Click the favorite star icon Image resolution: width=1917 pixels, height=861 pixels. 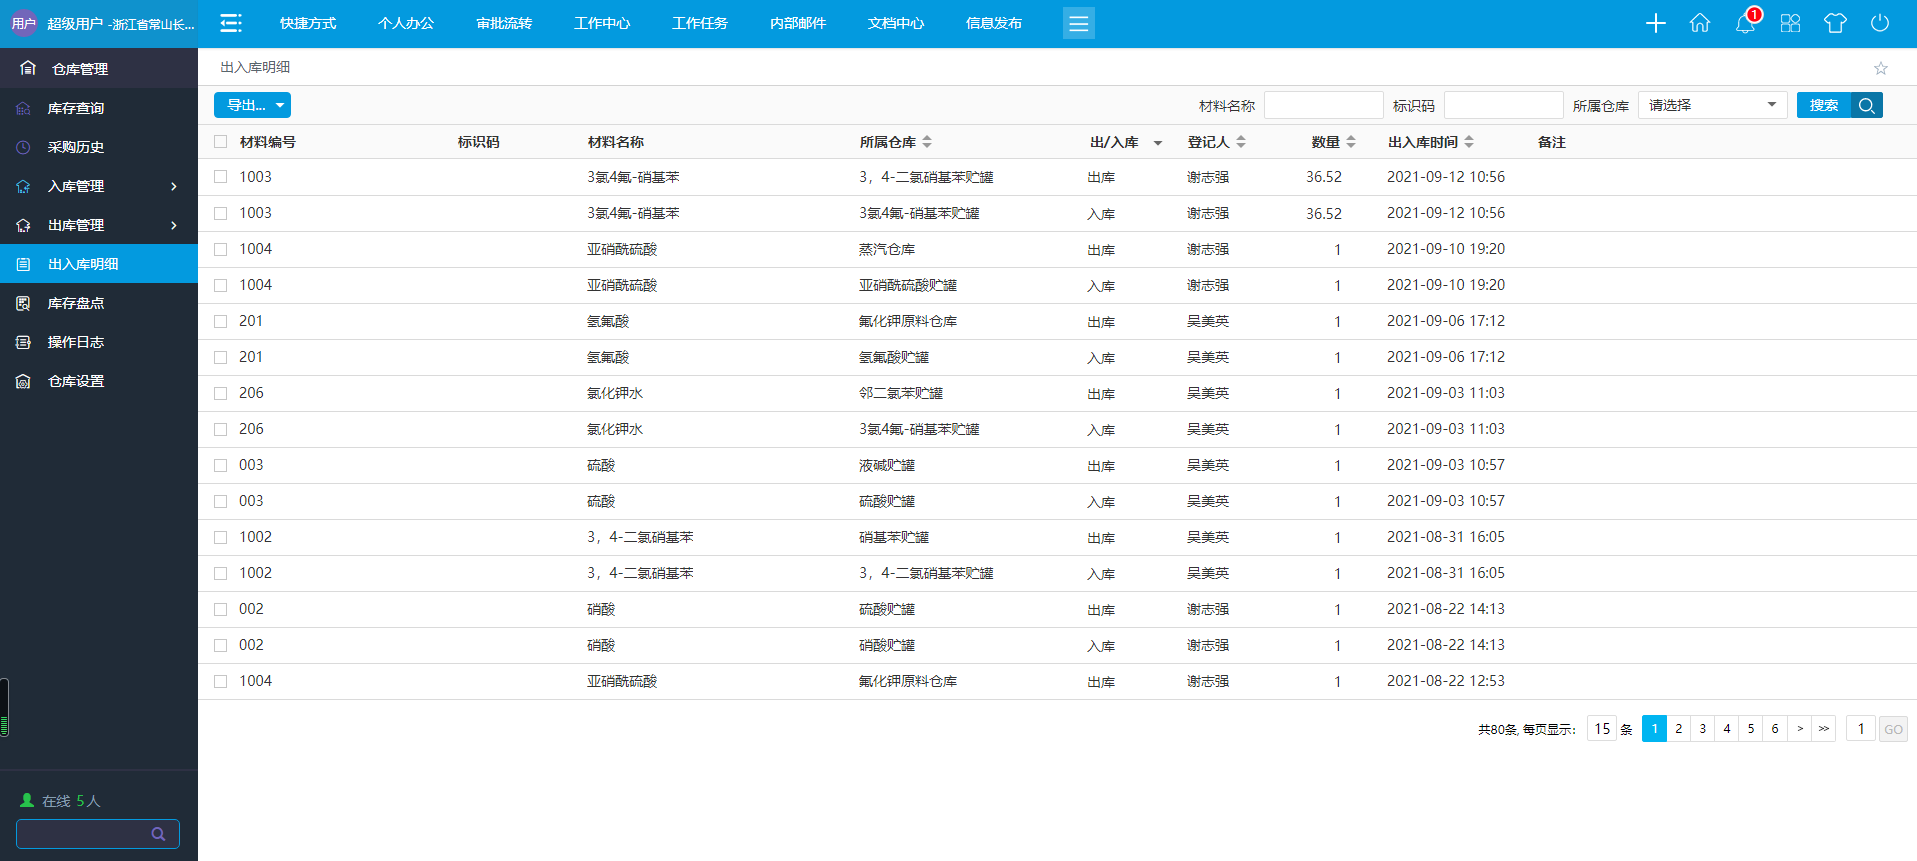(1881, 68)
